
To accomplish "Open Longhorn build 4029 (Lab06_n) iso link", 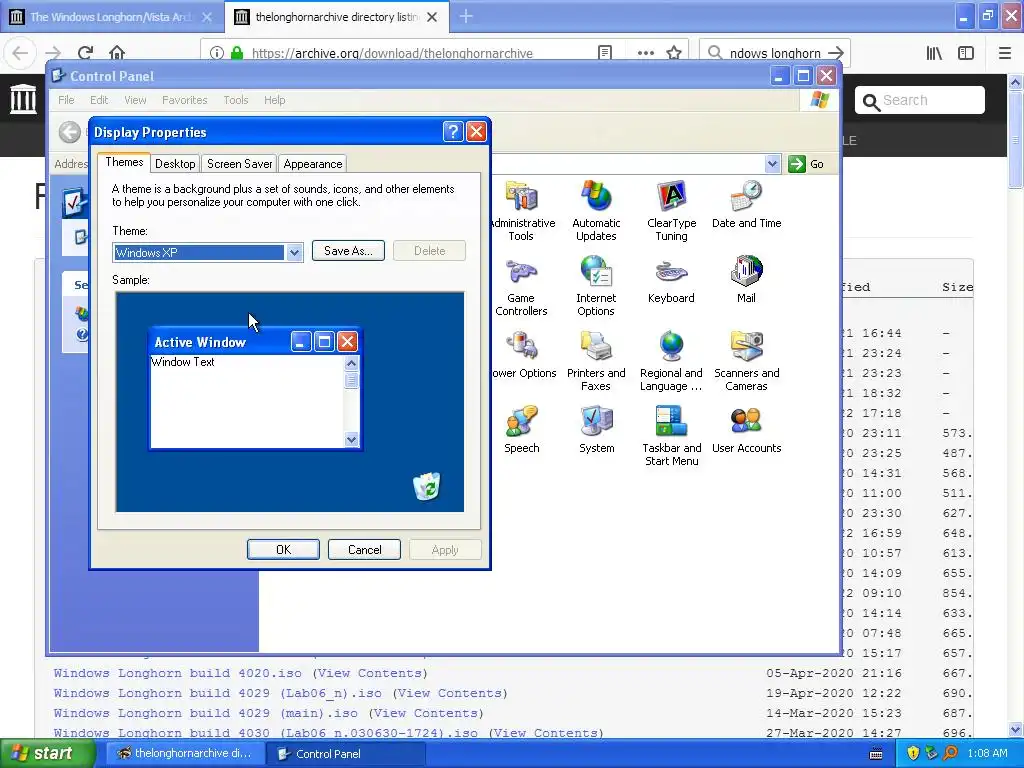I will [x=217, y=693].
